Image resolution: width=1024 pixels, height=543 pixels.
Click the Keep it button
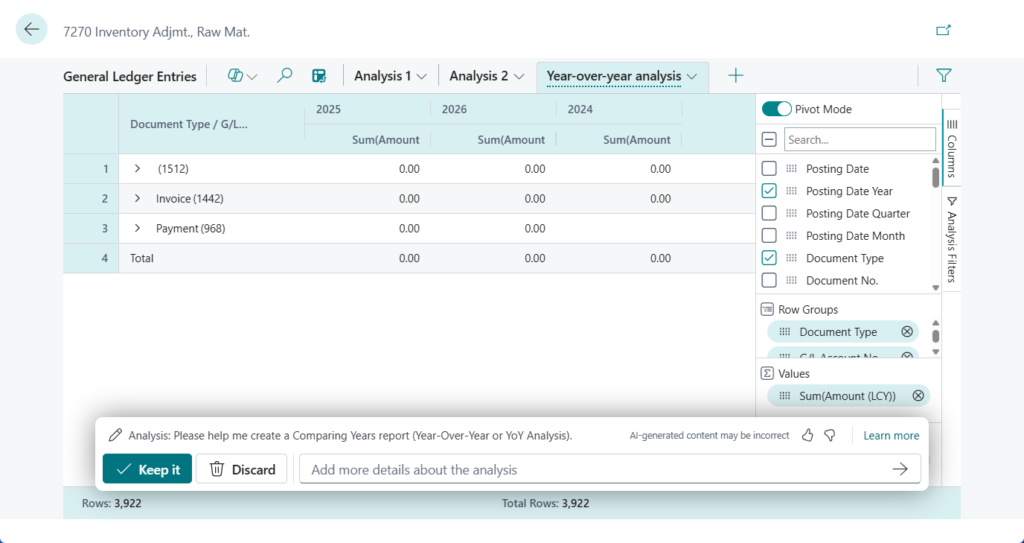[147, 469]
